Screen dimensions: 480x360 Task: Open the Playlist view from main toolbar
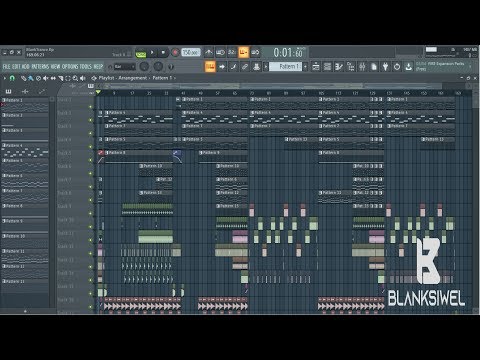[316, 67]
